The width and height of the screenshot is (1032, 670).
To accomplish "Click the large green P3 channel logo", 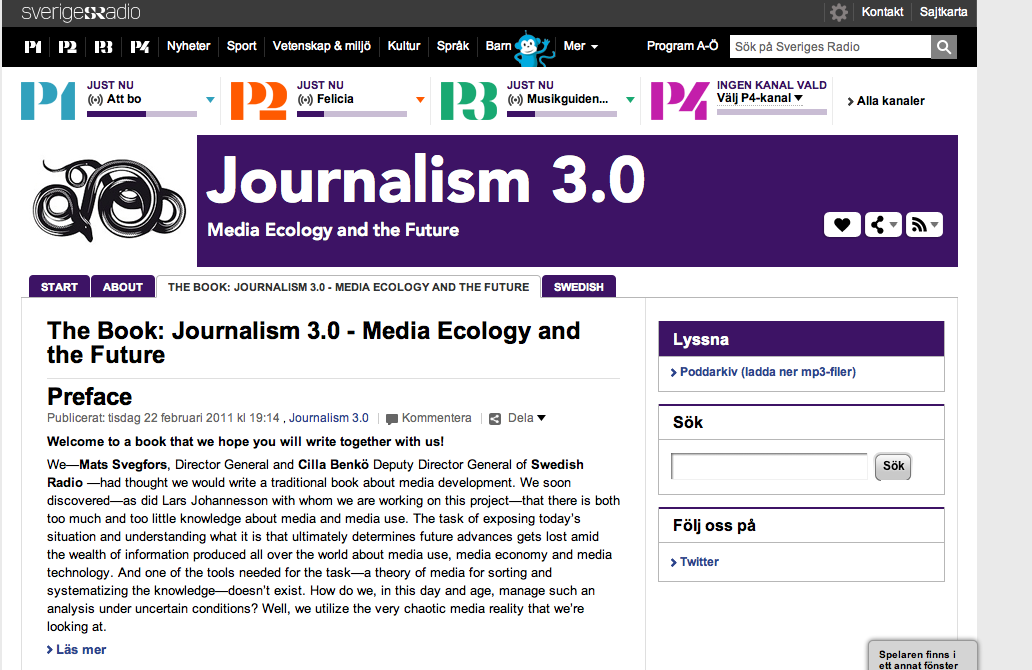I will (469, 101).
